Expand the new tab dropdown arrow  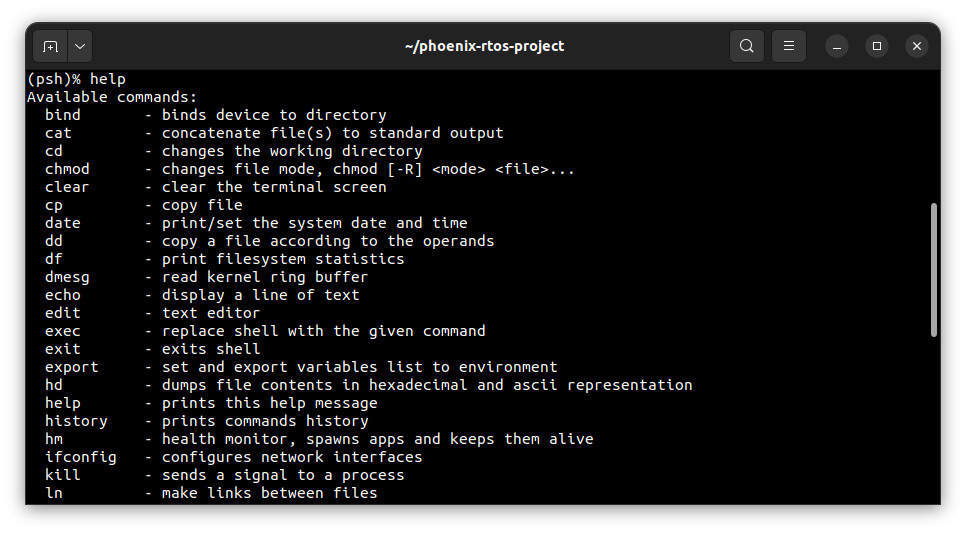pos(79,46)
